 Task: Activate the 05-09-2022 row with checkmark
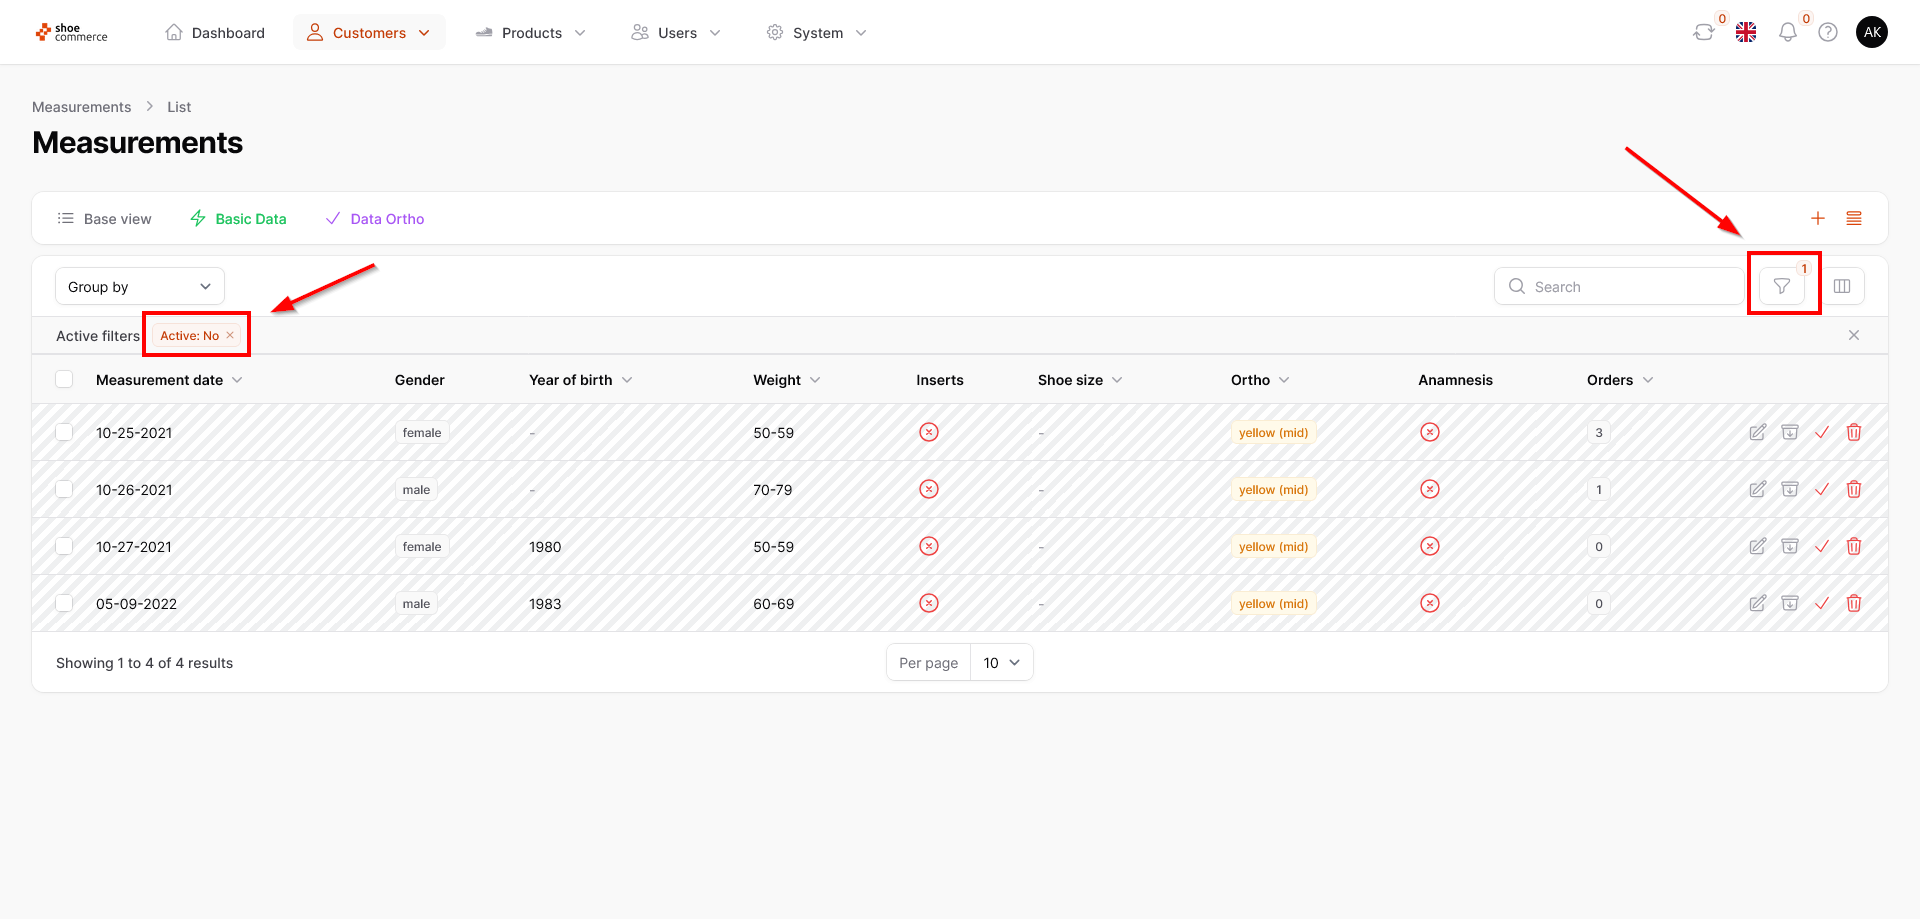pos(1821,603)
